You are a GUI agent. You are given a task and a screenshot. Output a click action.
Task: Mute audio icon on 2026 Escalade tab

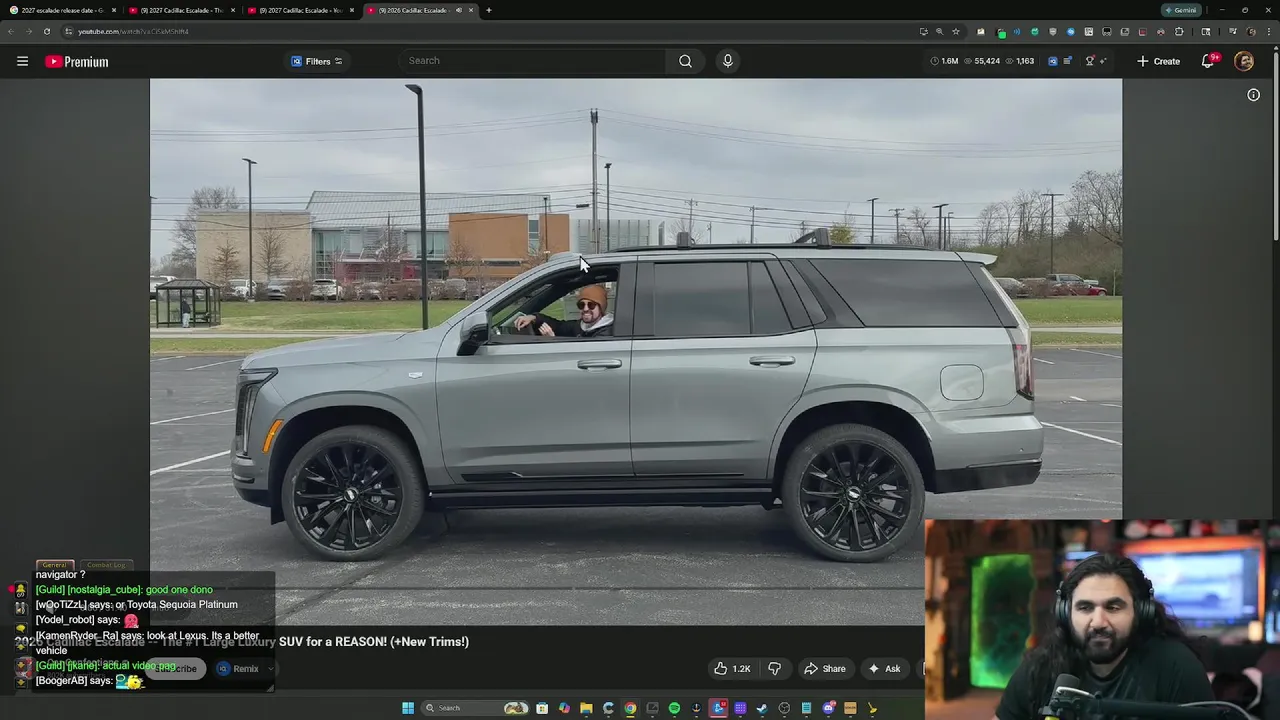(459, 10)
